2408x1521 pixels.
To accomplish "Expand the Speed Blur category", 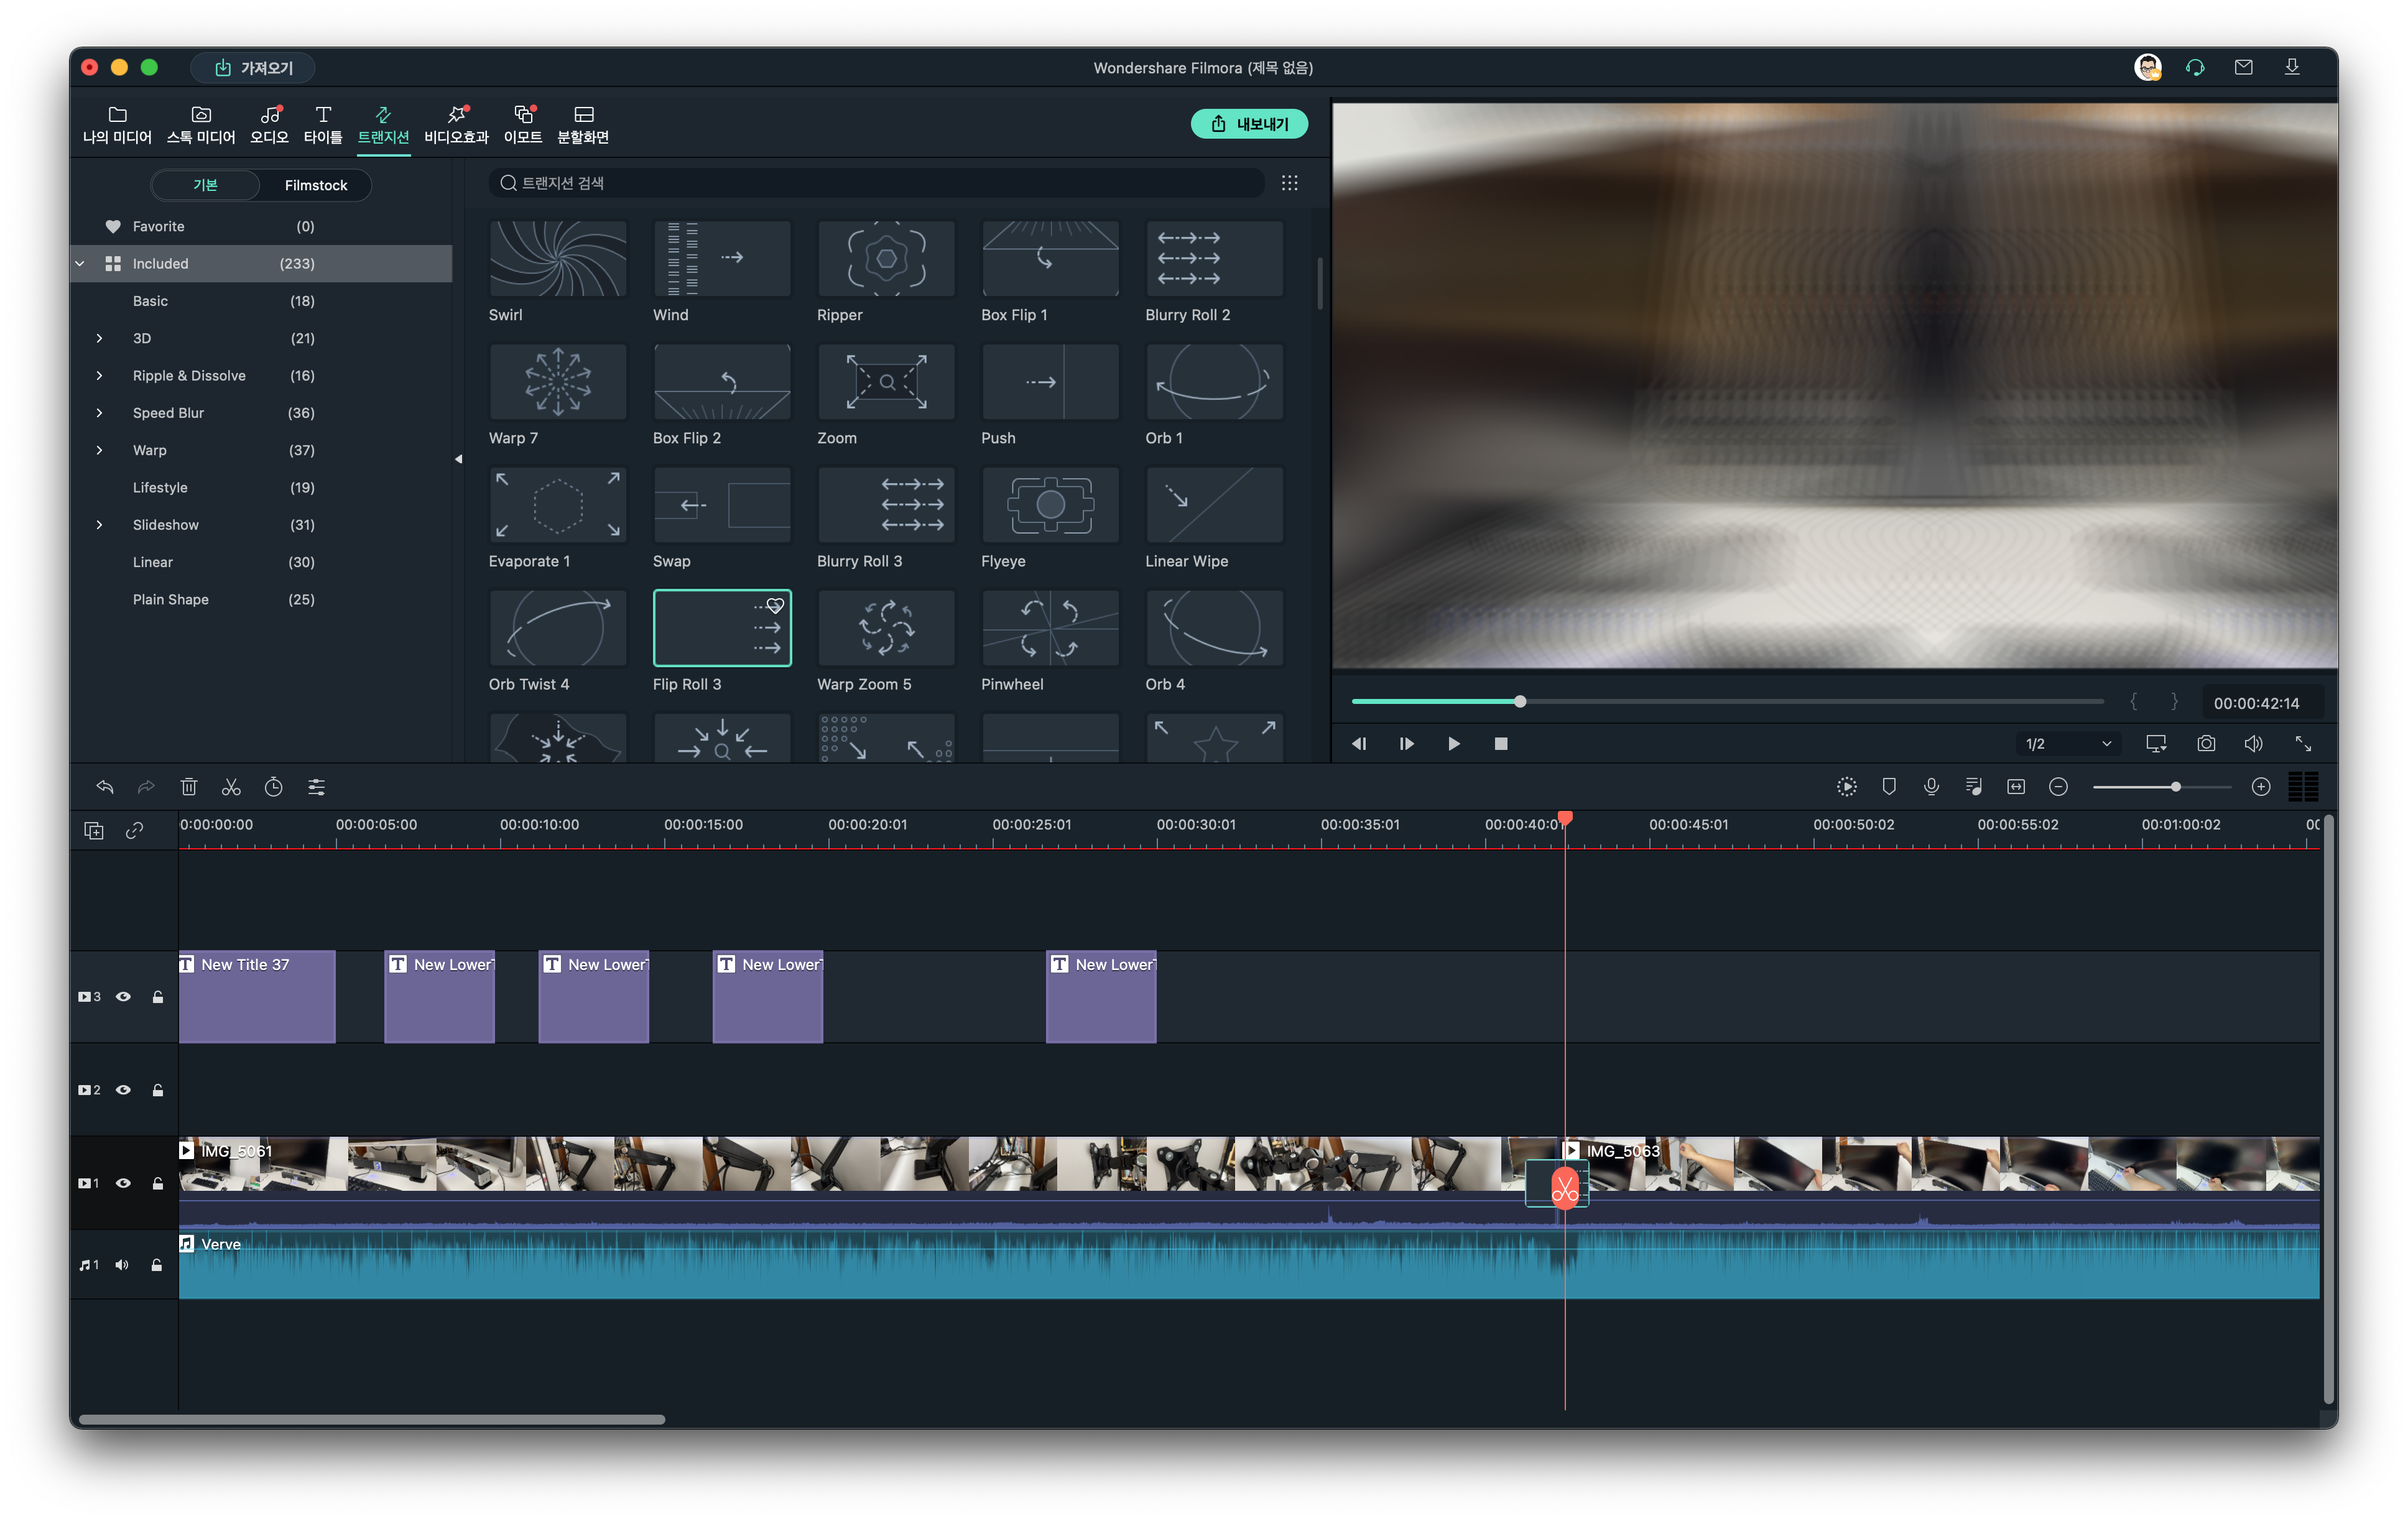I will 99,413.
